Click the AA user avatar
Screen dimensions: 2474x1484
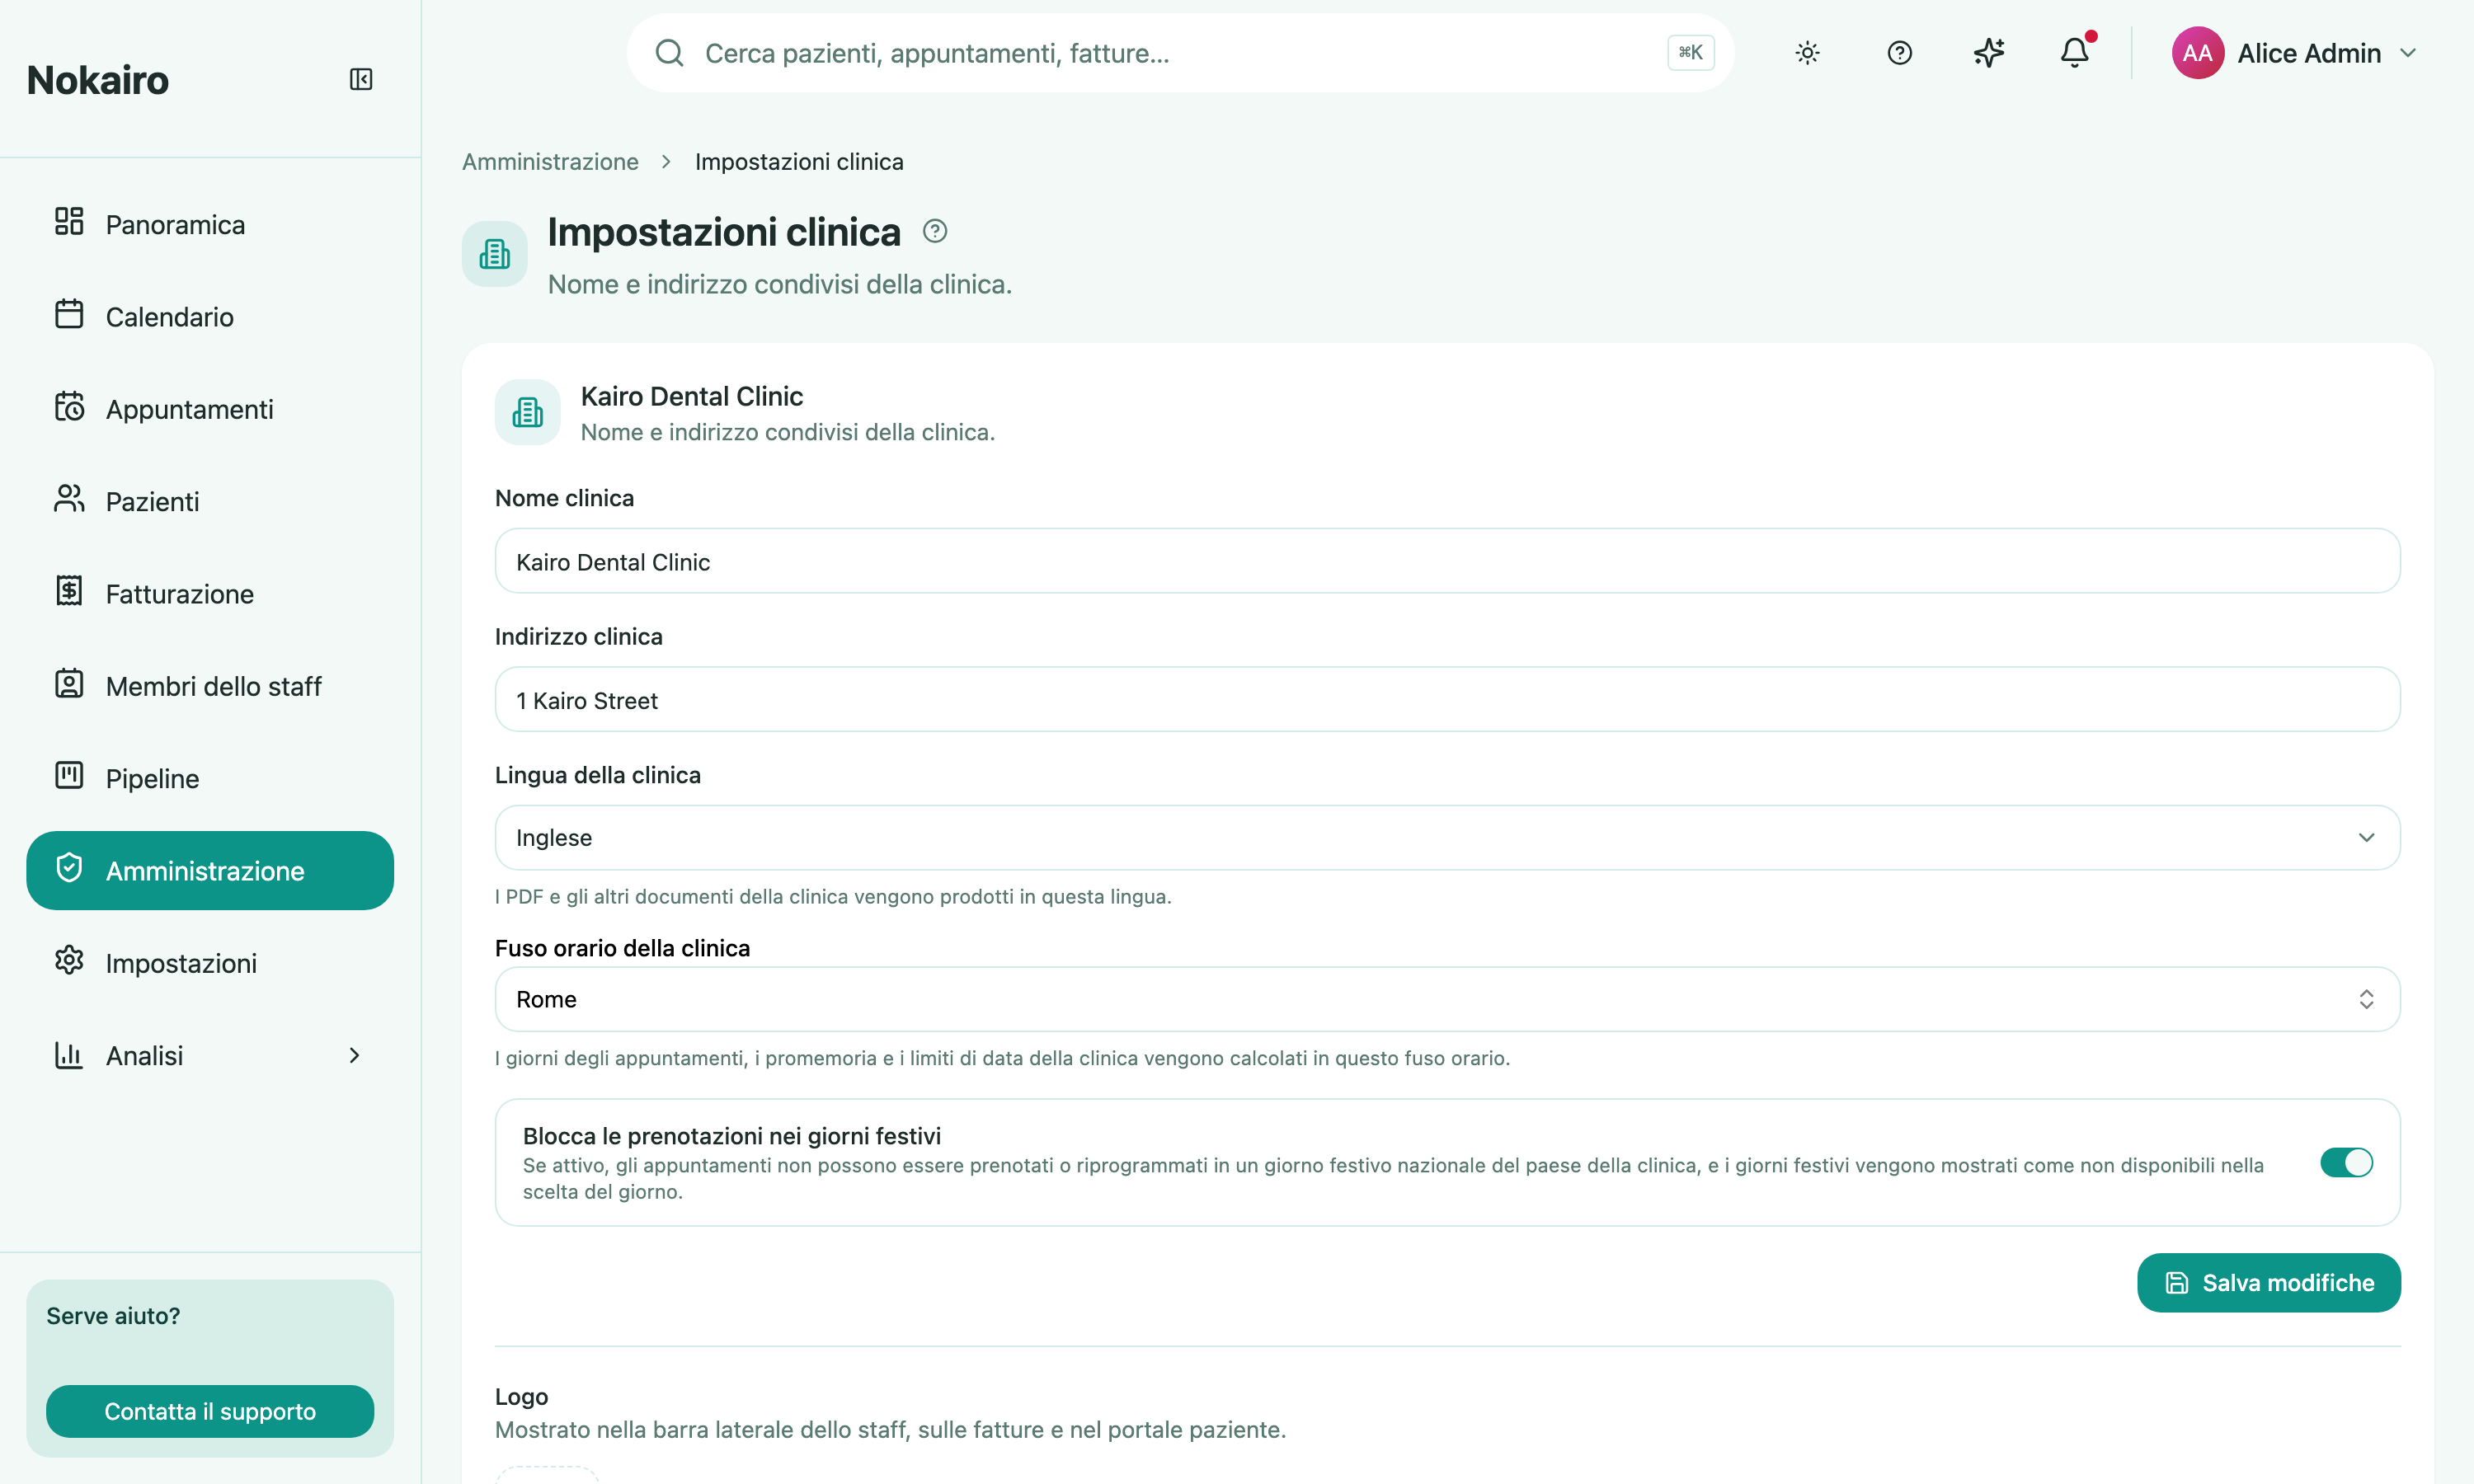(x=2197, y=53)
